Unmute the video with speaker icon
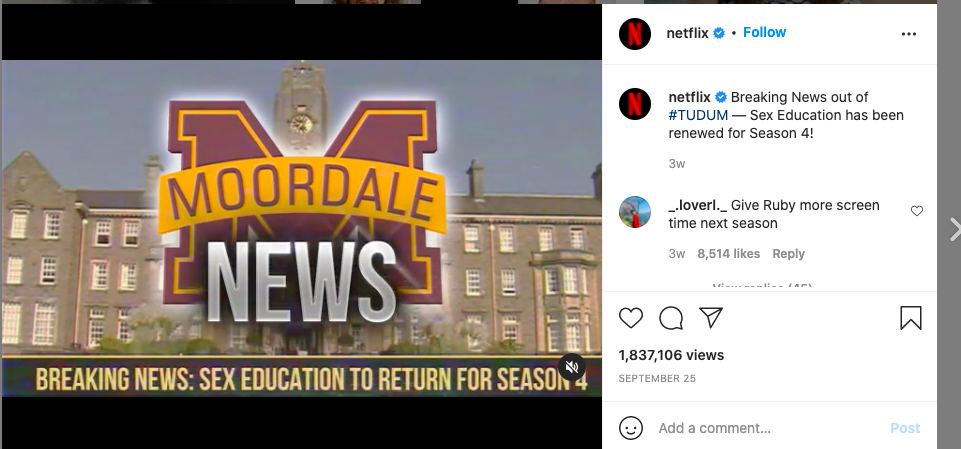 click(572, 367)
